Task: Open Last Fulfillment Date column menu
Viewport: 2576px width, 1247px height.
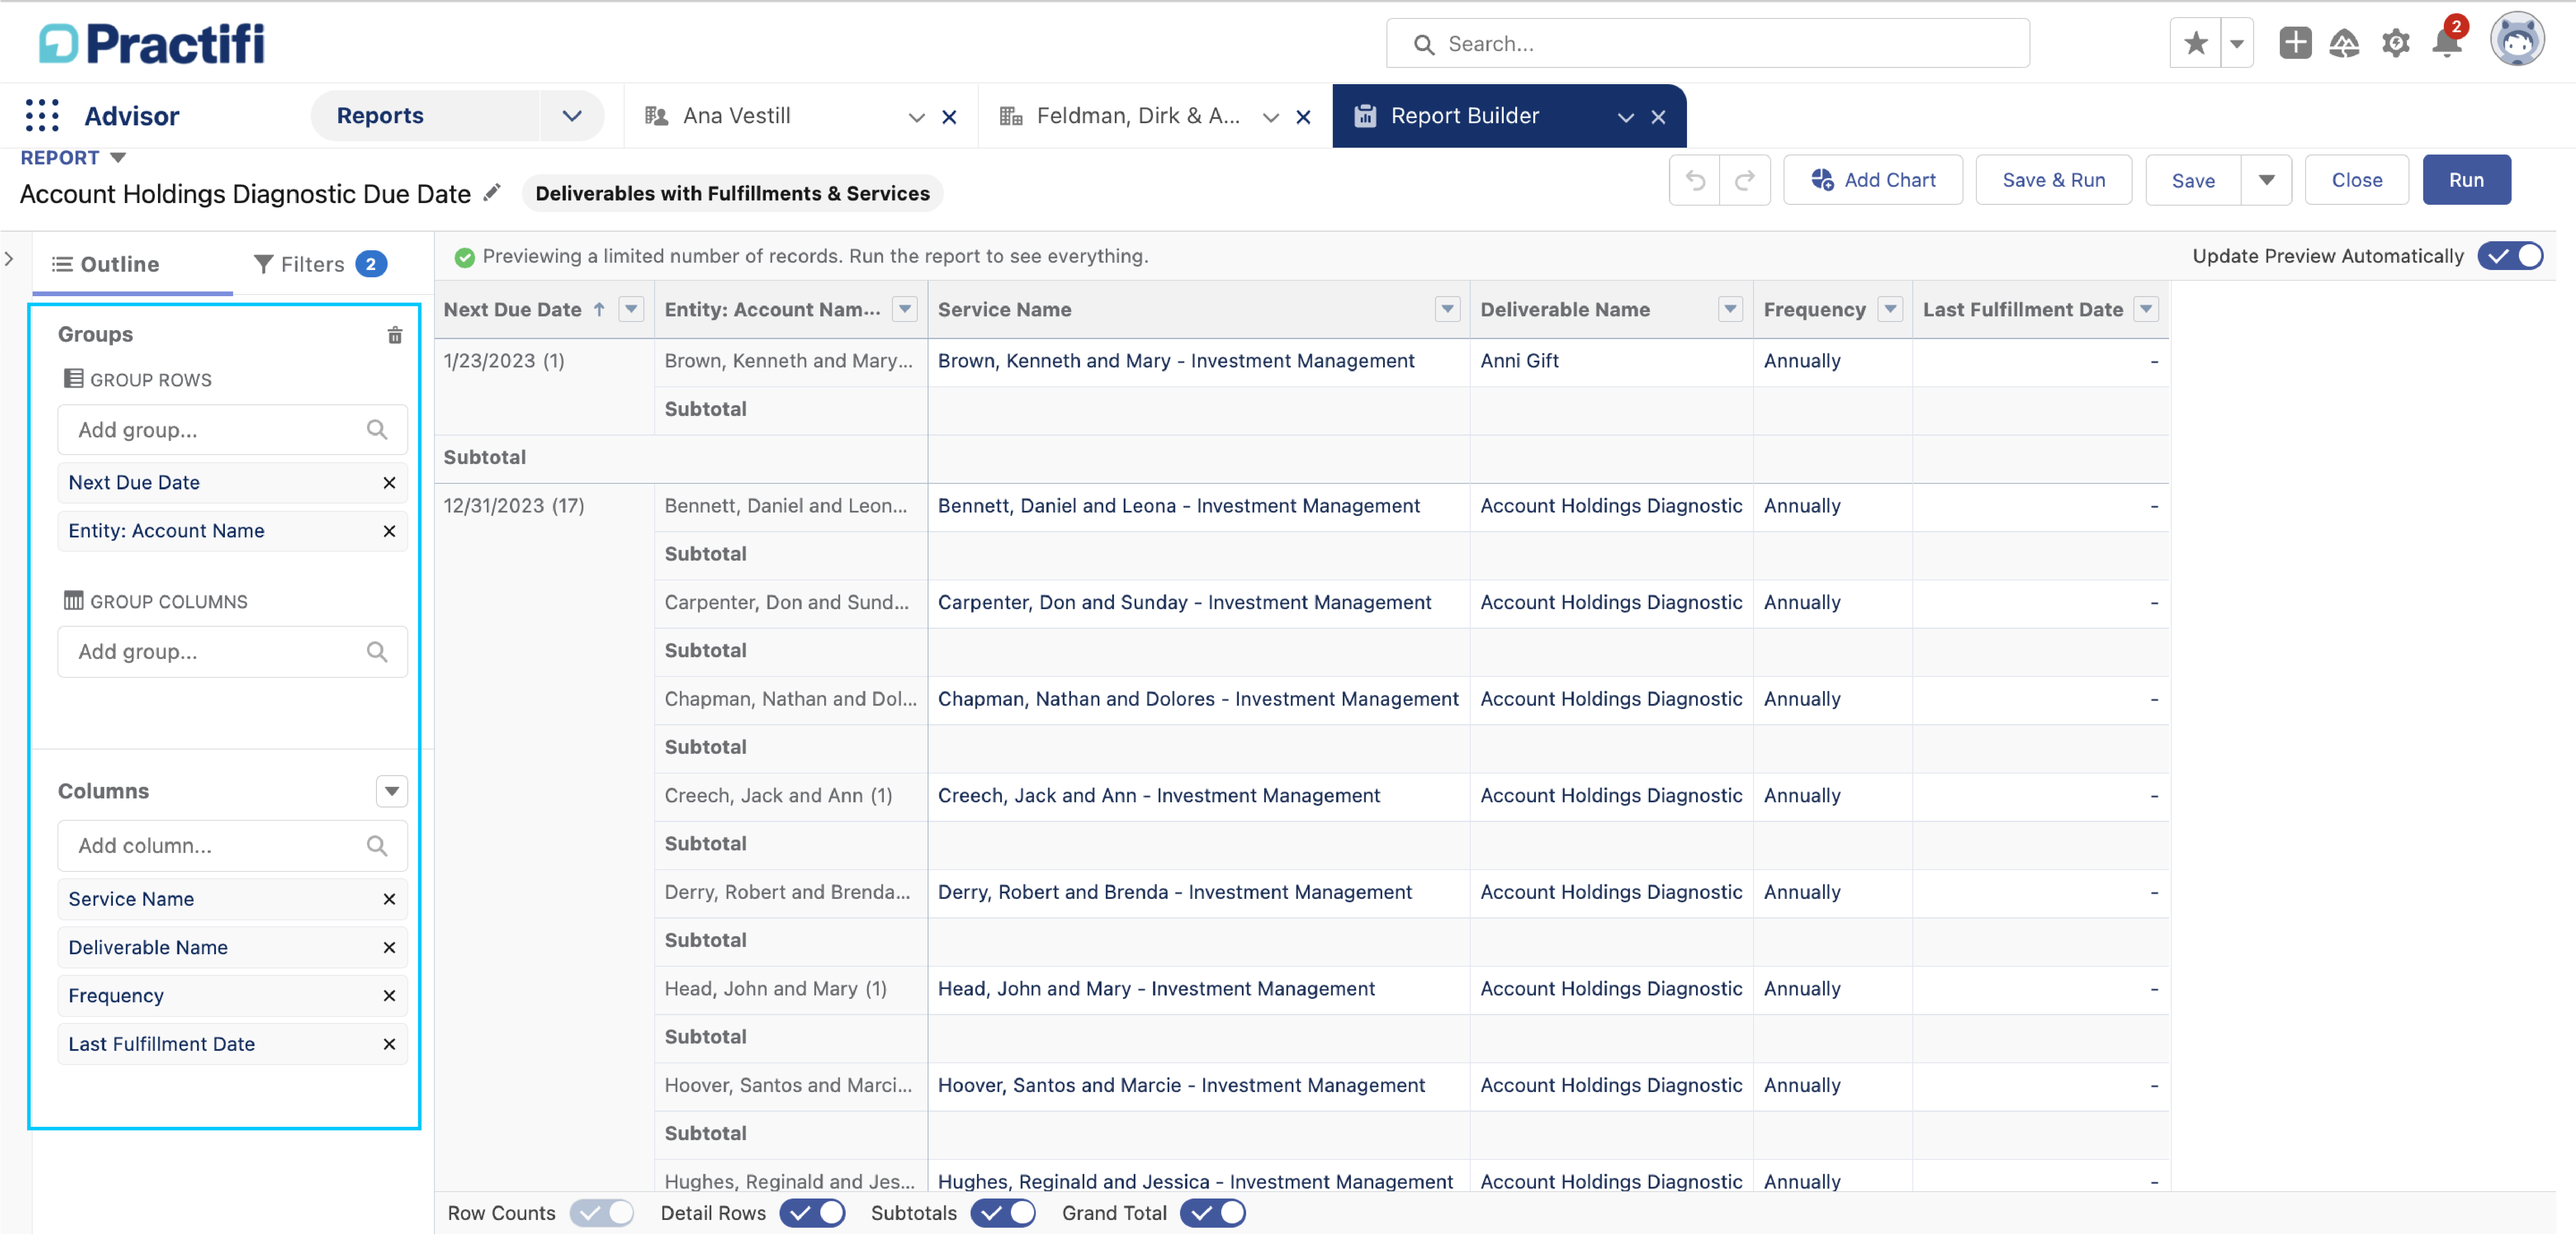Action: [x=2146, y=310]
